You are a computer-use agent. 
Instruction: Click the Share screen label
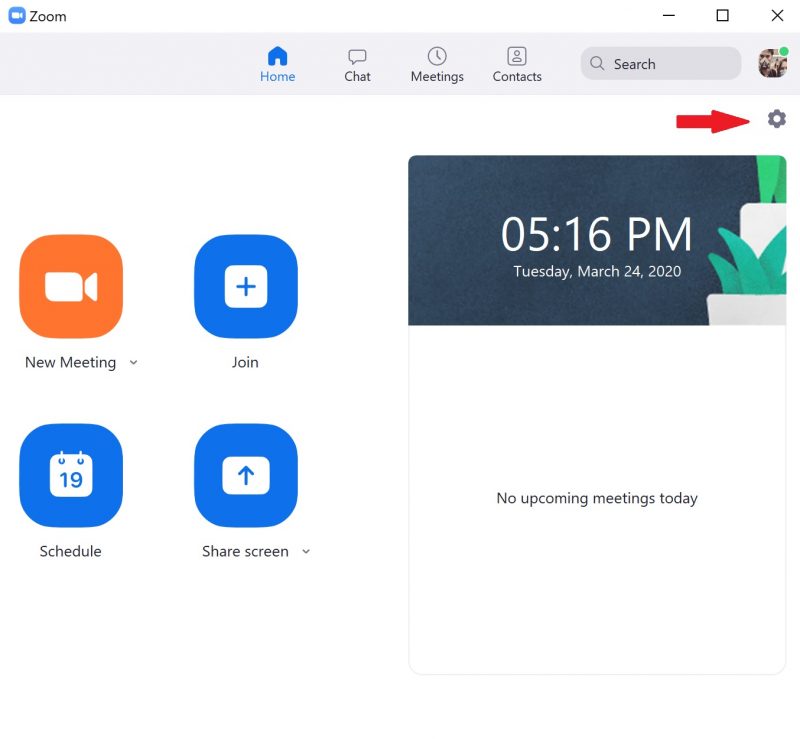[245, 551]
